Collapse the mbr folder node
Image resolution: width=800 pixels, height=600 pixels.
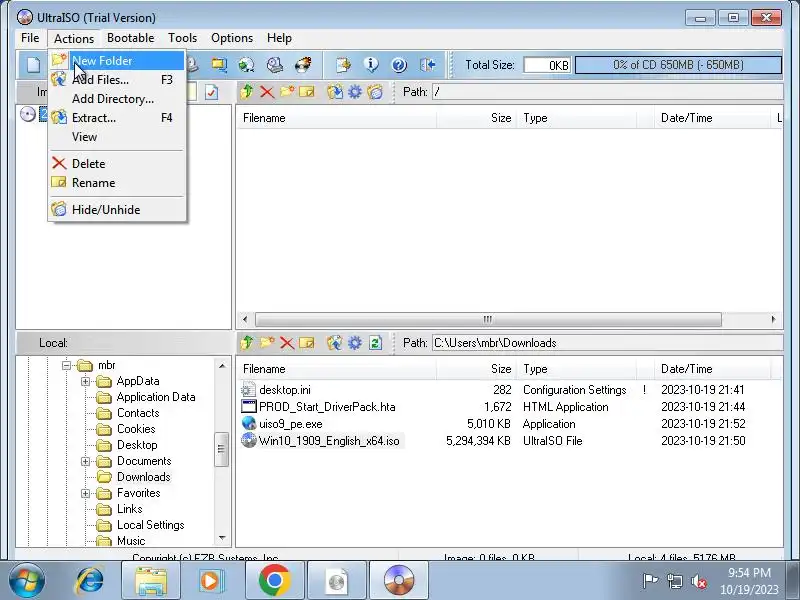pos(66,365)
